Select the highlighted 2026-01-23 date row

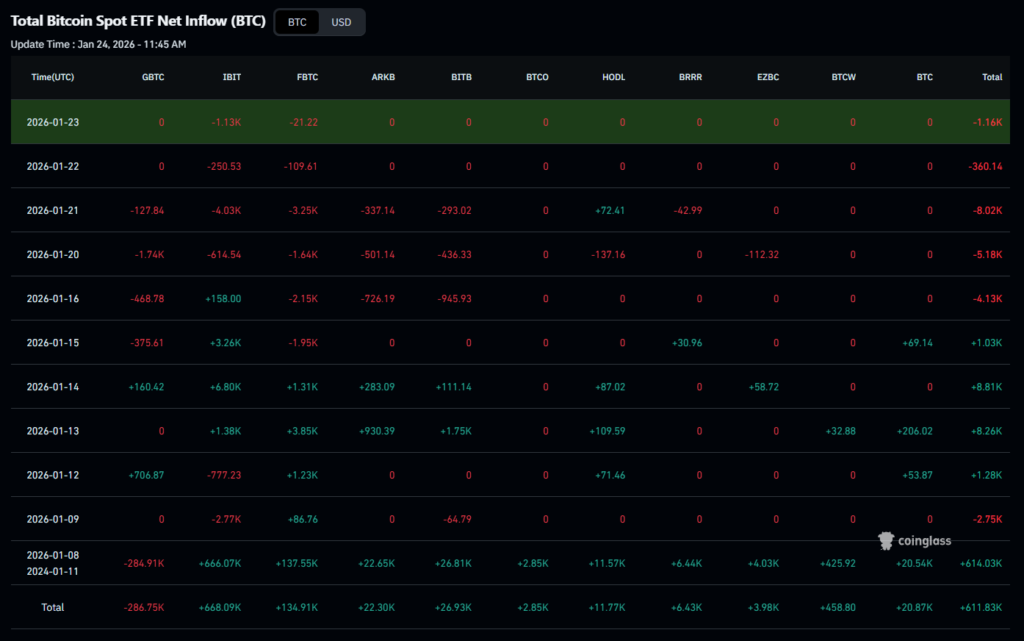52,122
